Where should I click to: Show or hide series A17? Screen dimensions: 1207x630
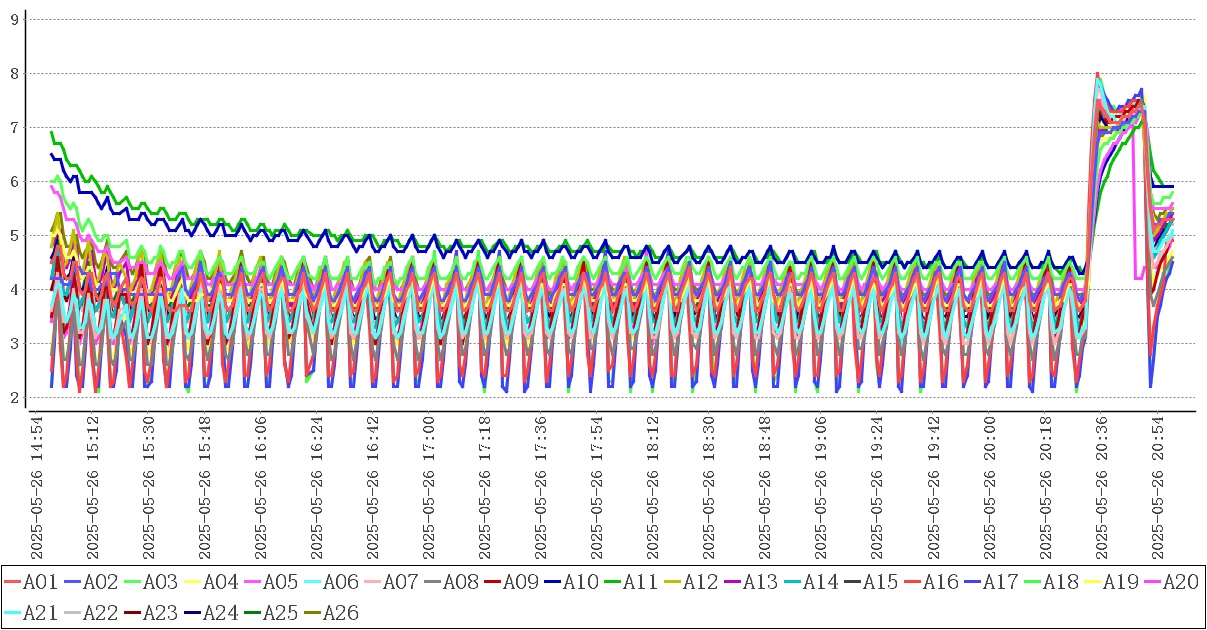point(1000,581)
